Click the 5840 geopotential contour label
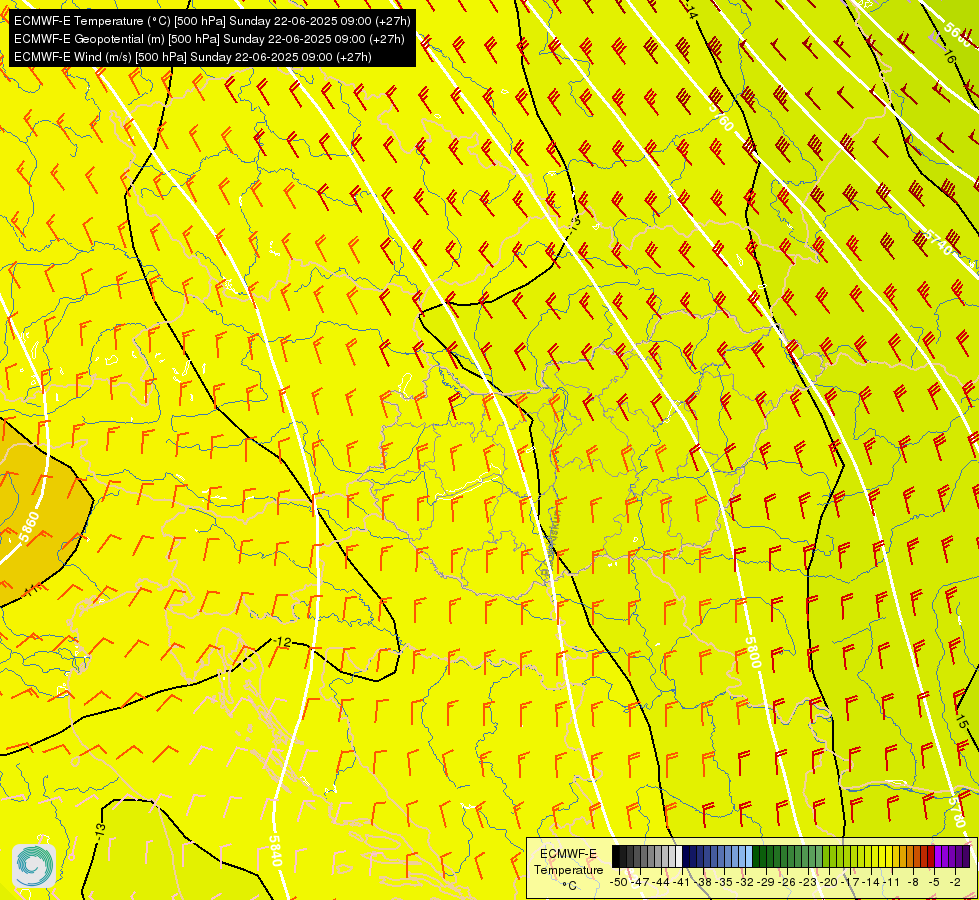The width and height of the screenshot is (979, 900). pyautogui.click(x=276, y=851)
